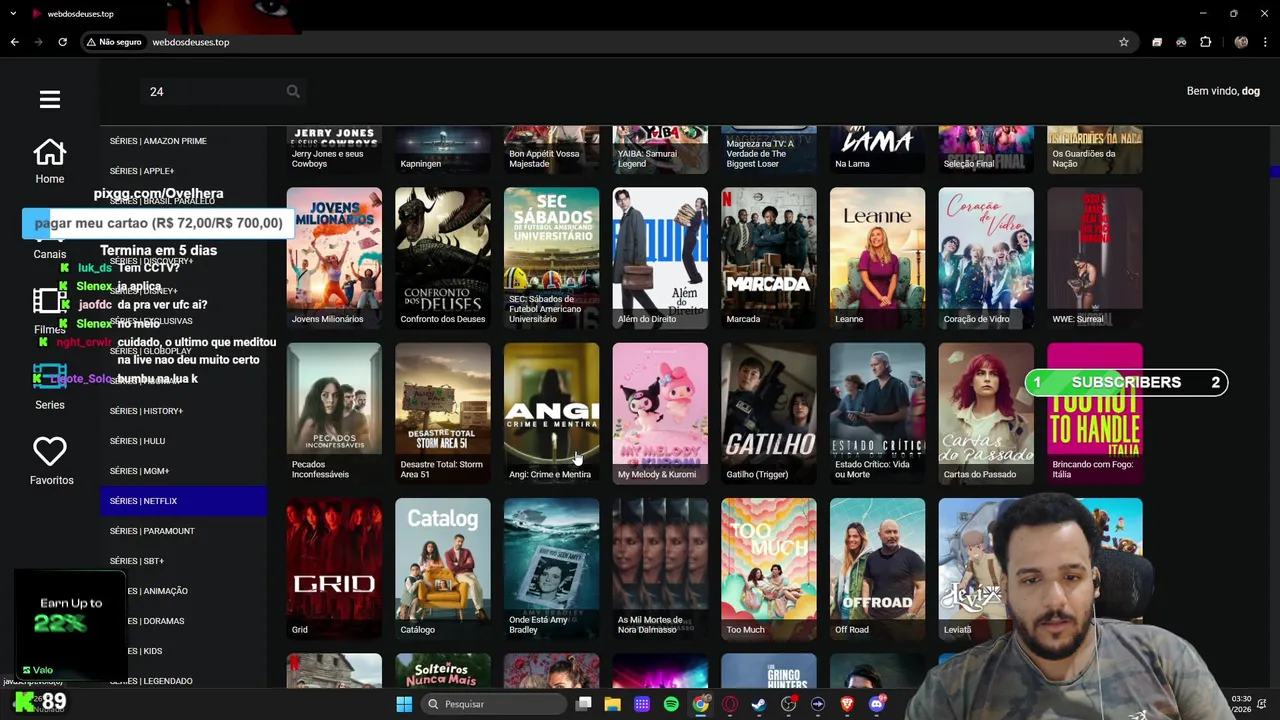The height and width of the screenshot is (720, 1280).
Task: Open the Grid series poster
Action: click(x=334, y=568)
